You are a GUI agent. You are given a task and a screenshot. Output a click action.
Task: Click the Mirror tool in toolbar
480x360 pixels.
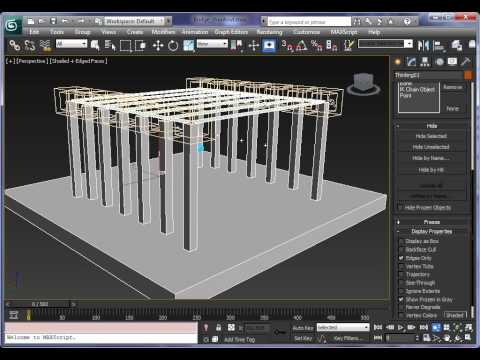[x=423, y=45]
